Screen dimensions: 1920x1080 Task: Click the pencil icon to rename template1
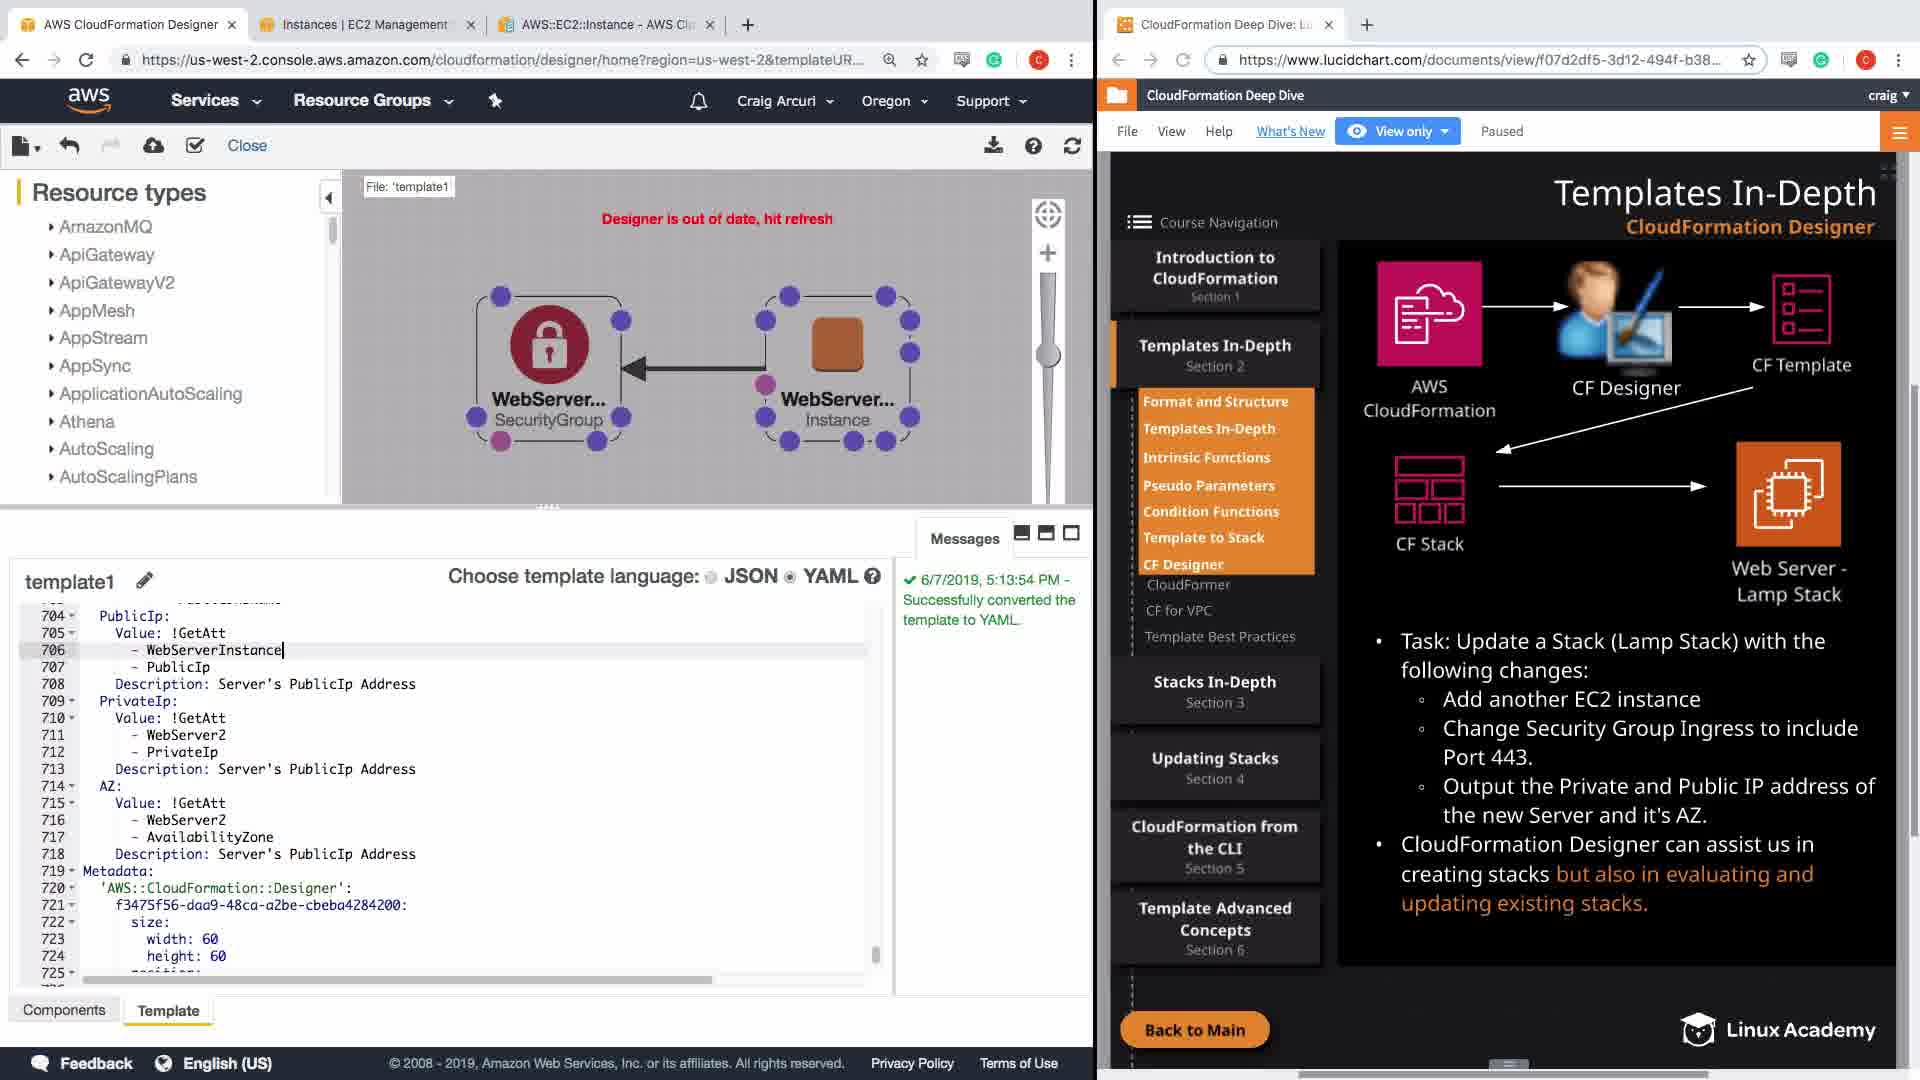point(145,580)
